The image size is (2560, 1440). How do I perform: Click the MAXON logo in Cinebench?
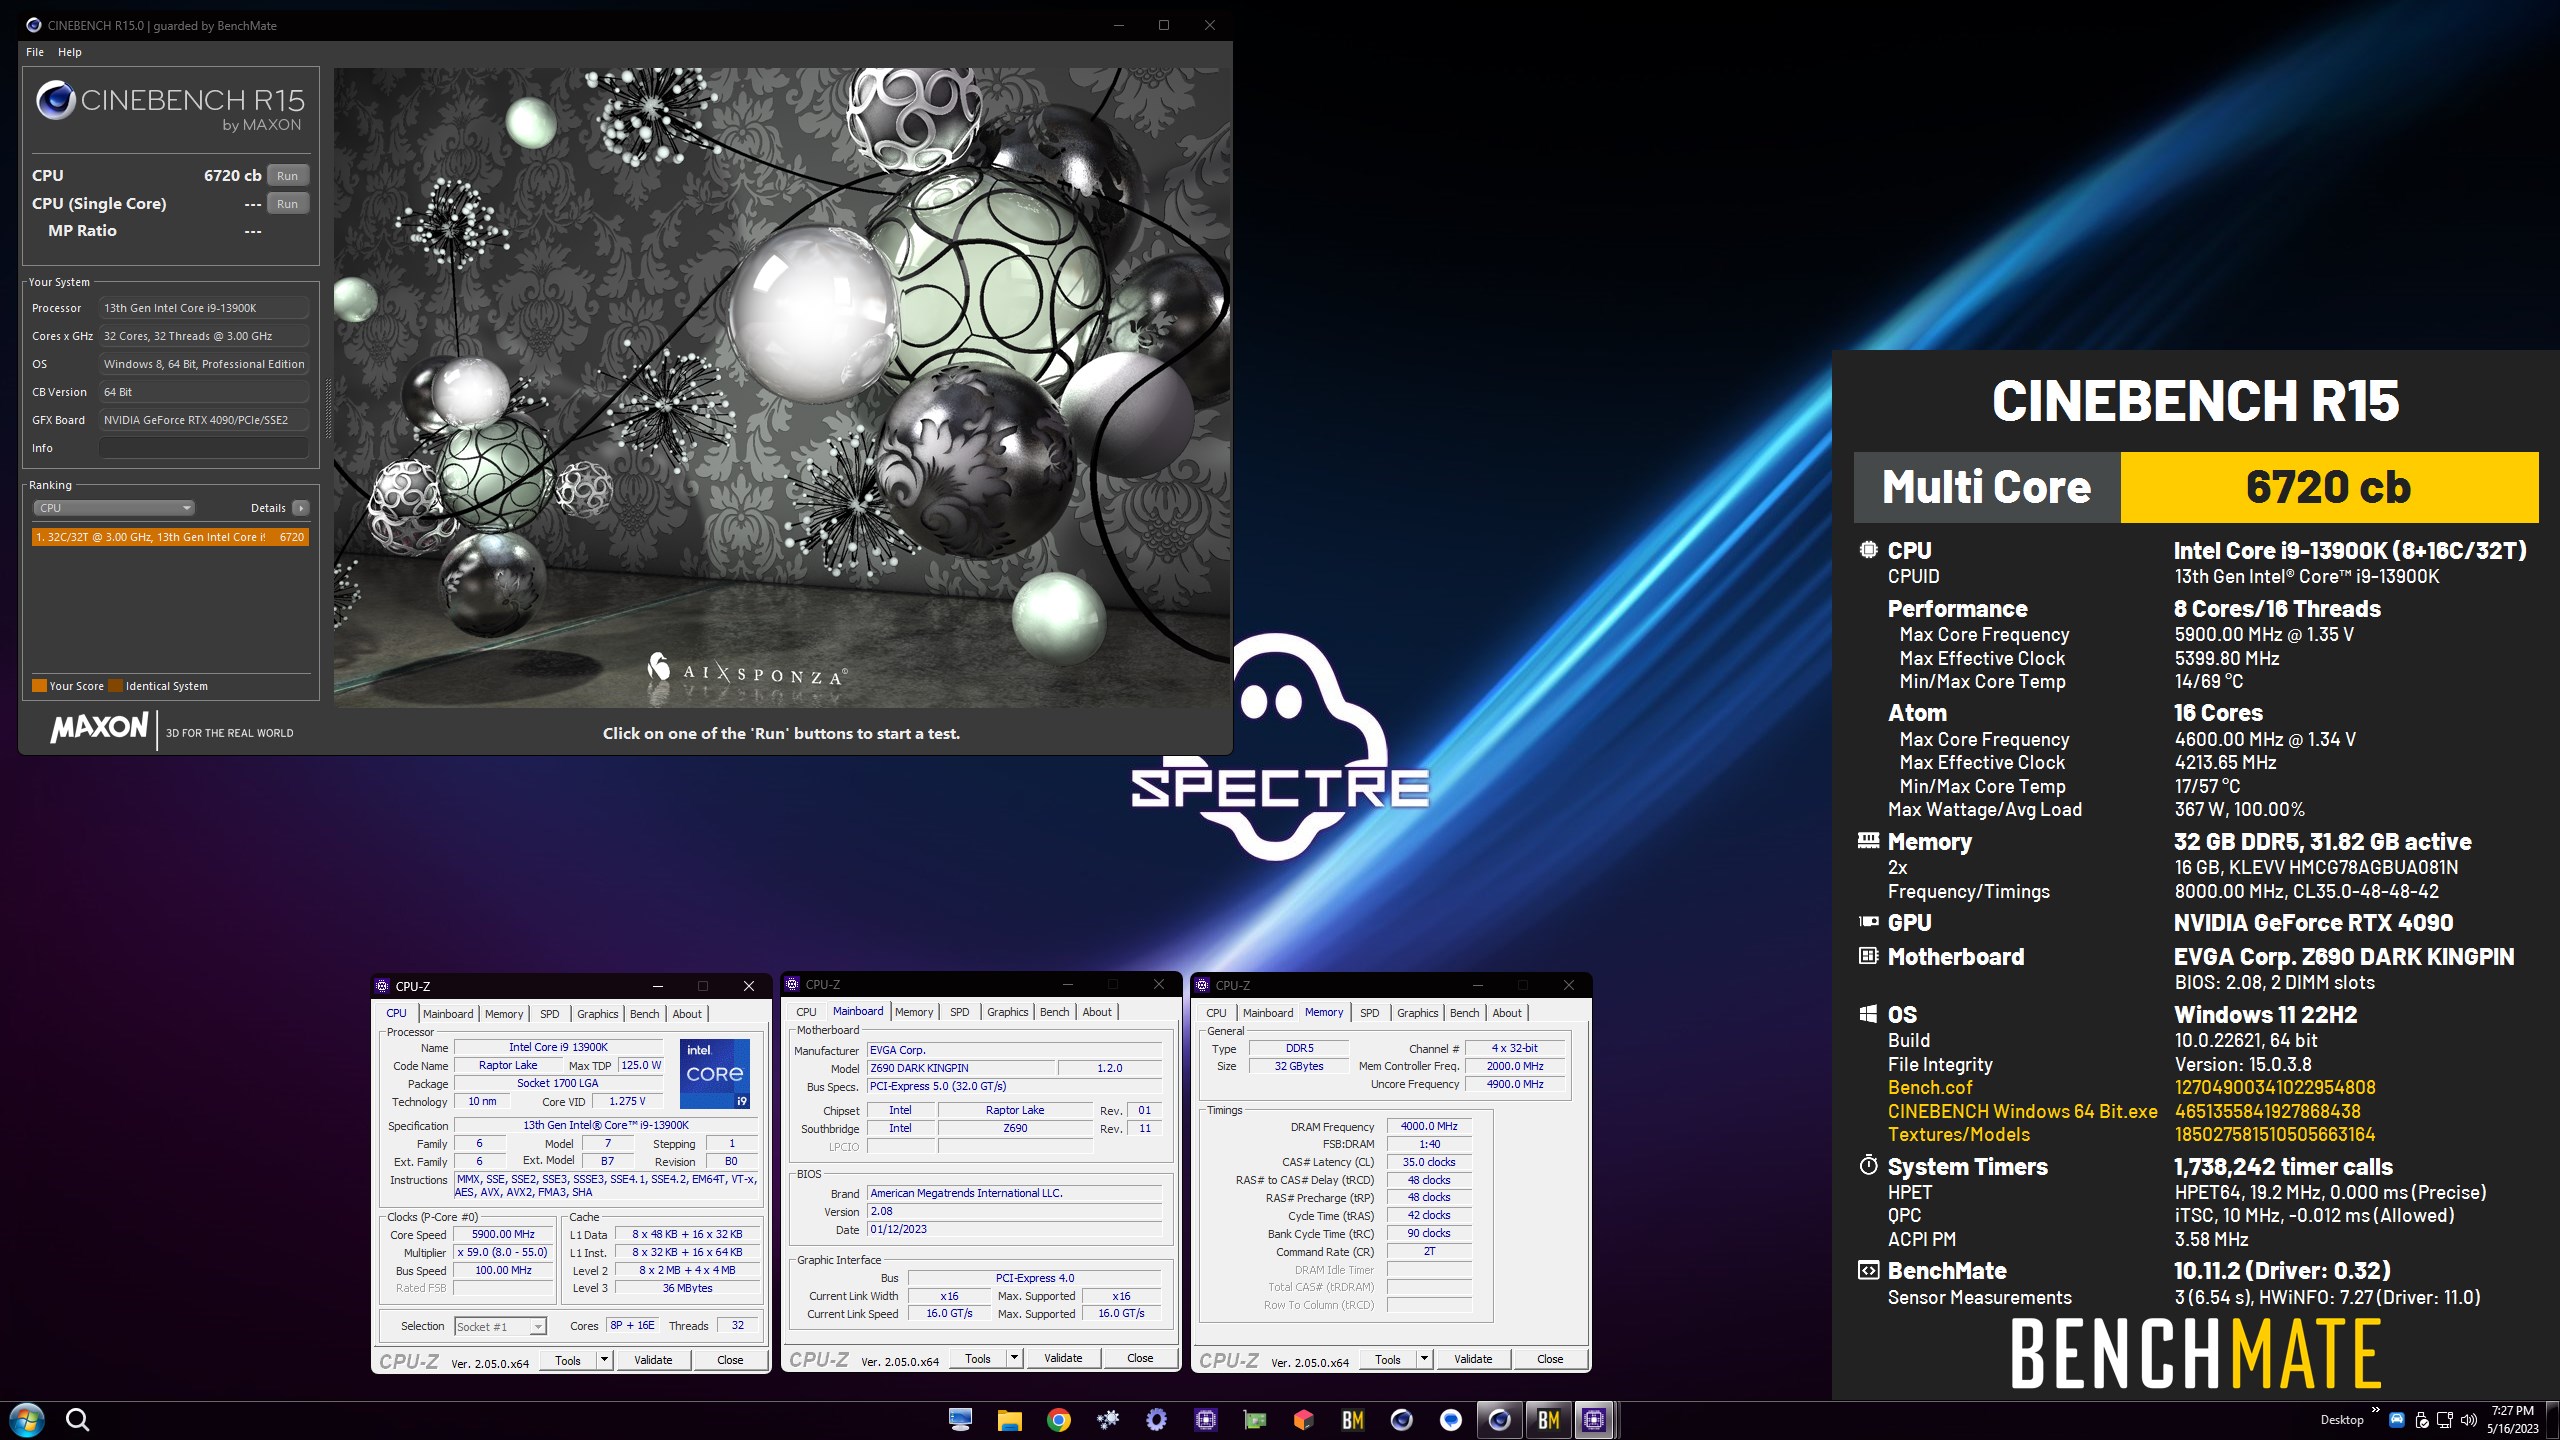(x=100, y=728)
